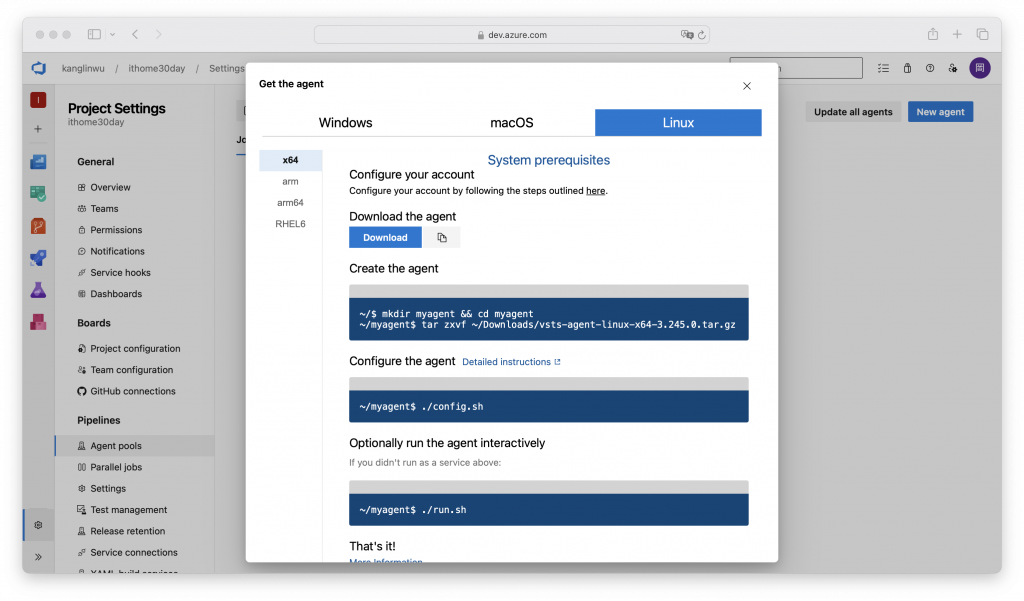Select x64 architecture

(291, 160)
